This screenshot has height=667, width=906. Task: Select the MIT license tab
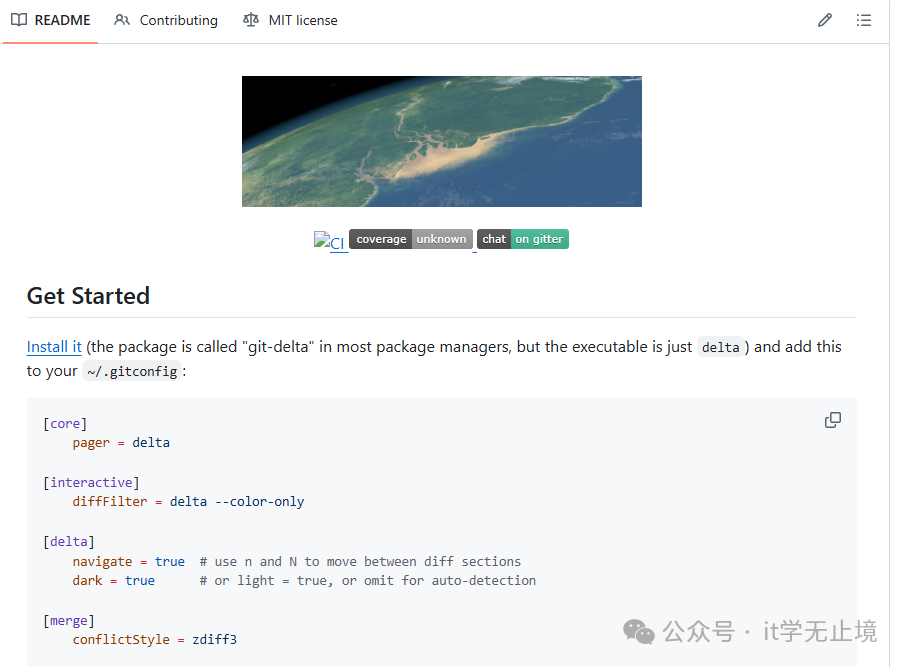(302, 20)
